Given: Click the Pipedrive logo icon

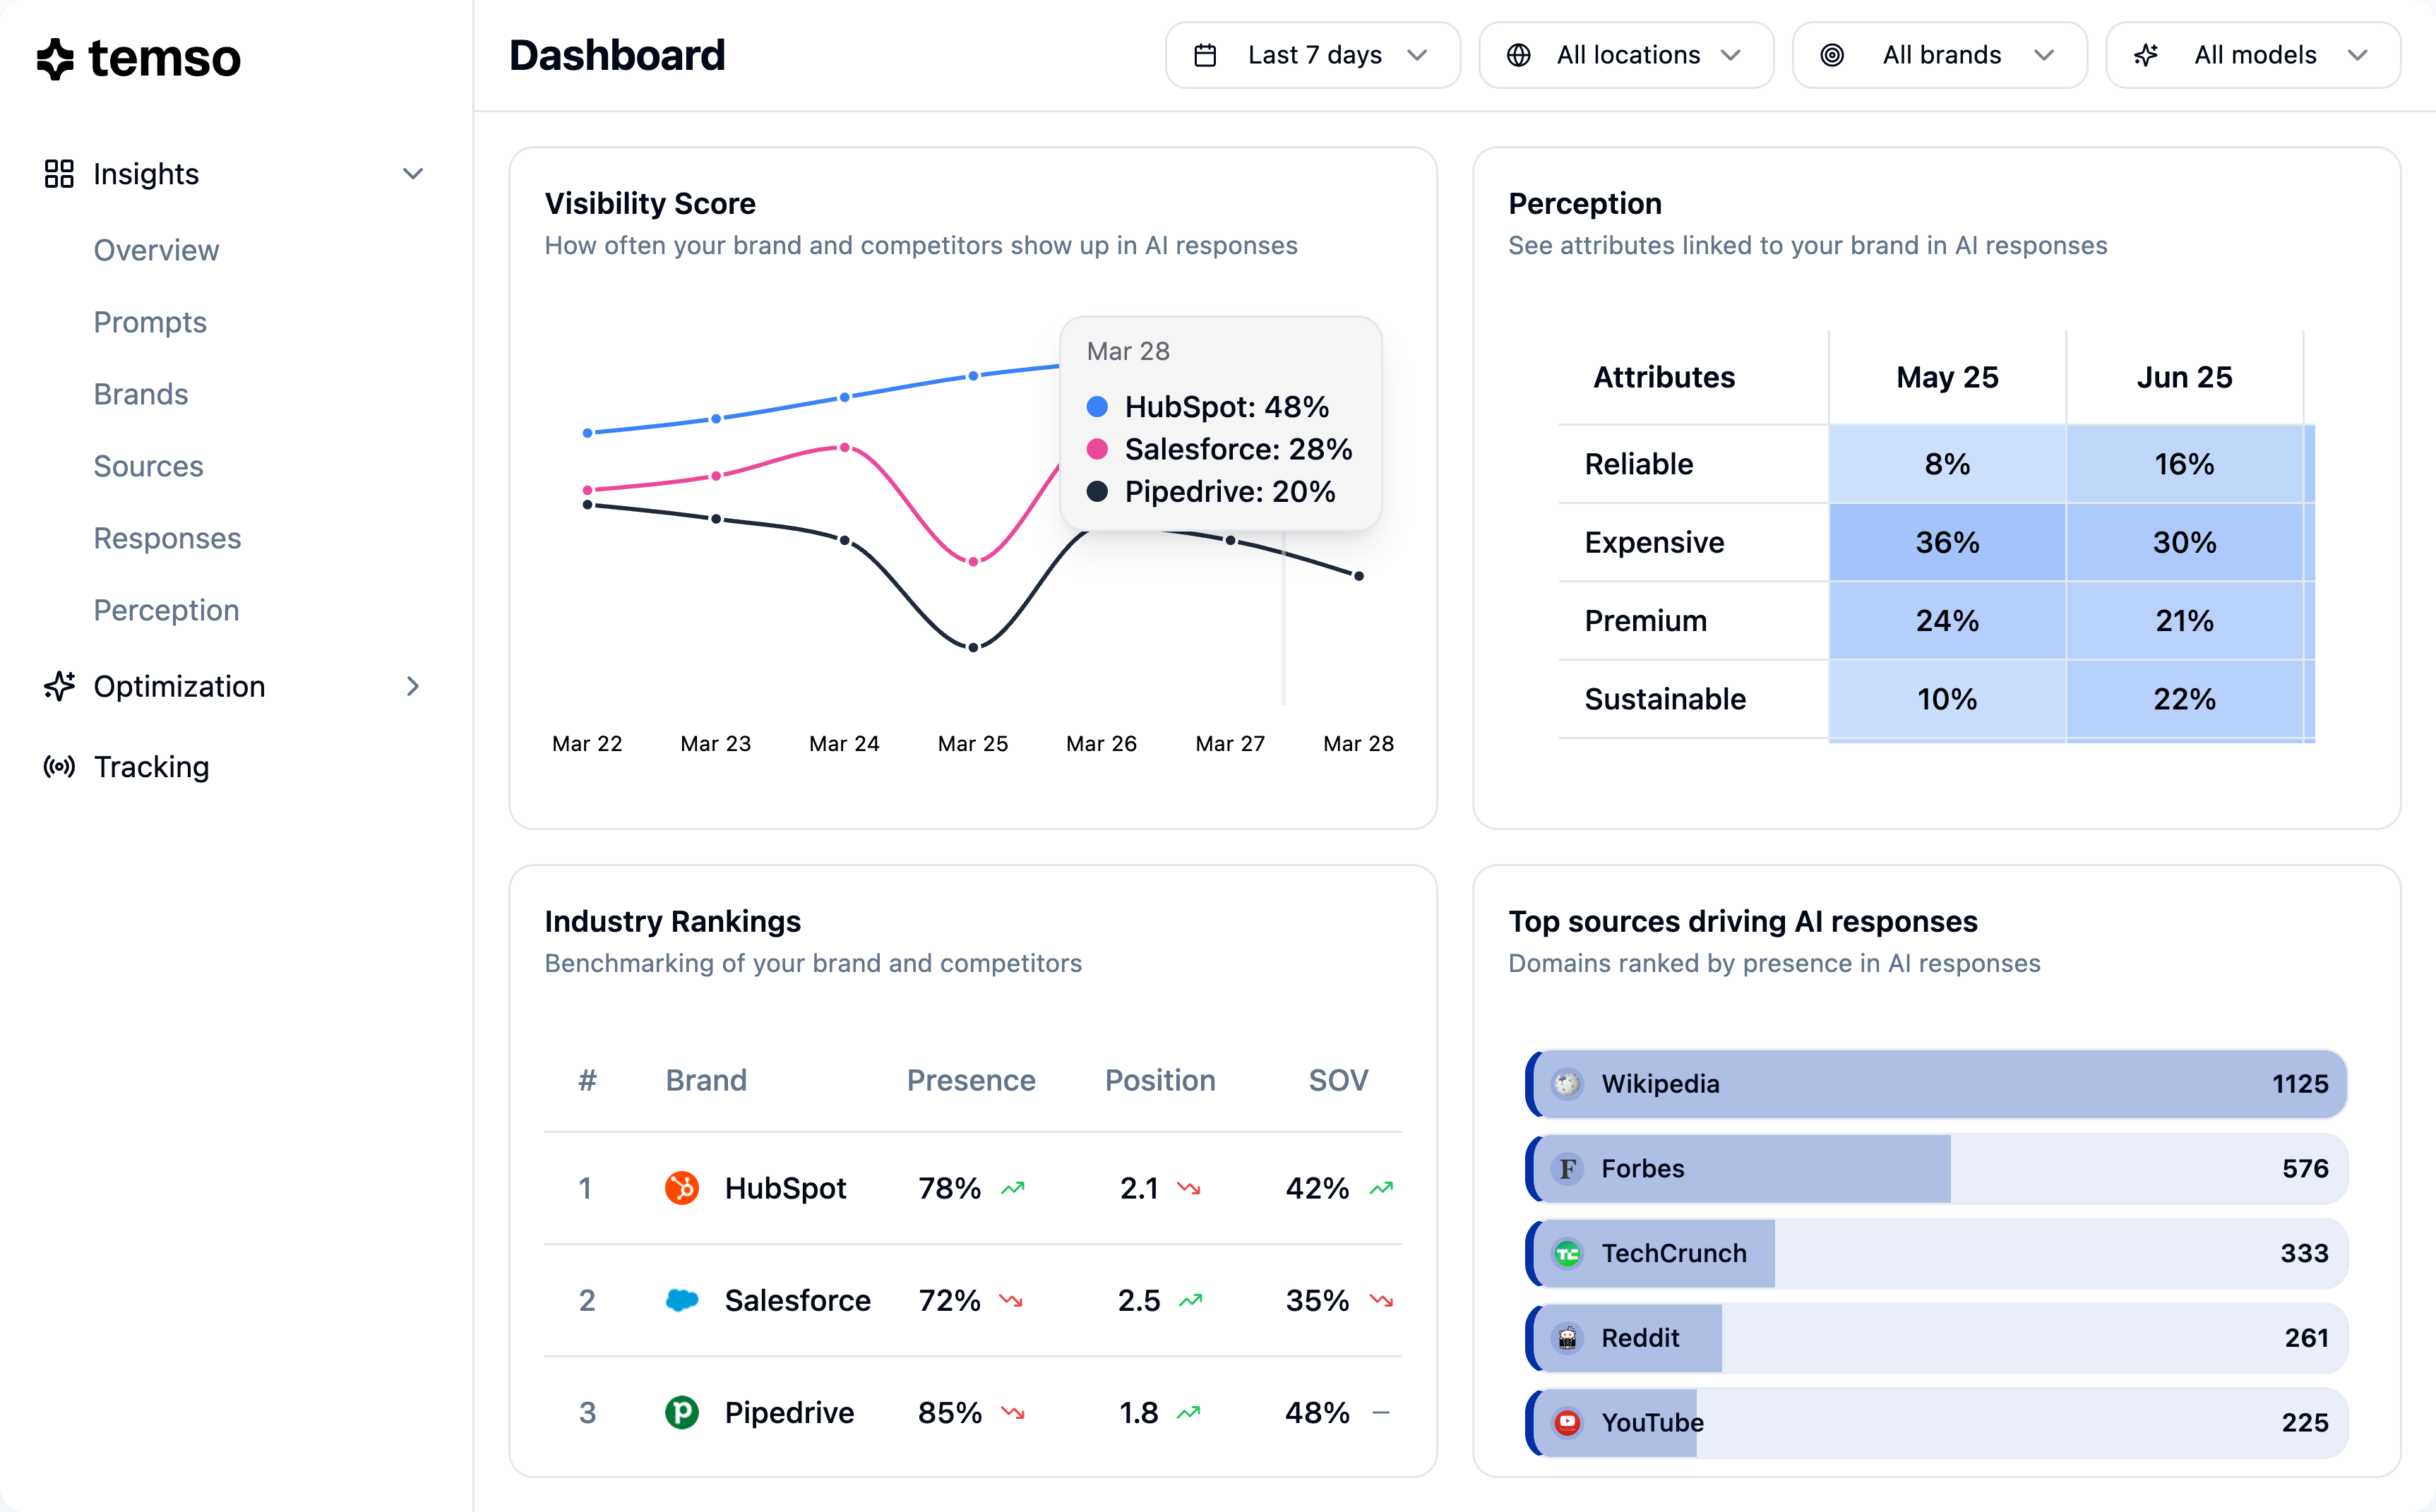Looking at the screenshot, I should [x=682, y=1412].
